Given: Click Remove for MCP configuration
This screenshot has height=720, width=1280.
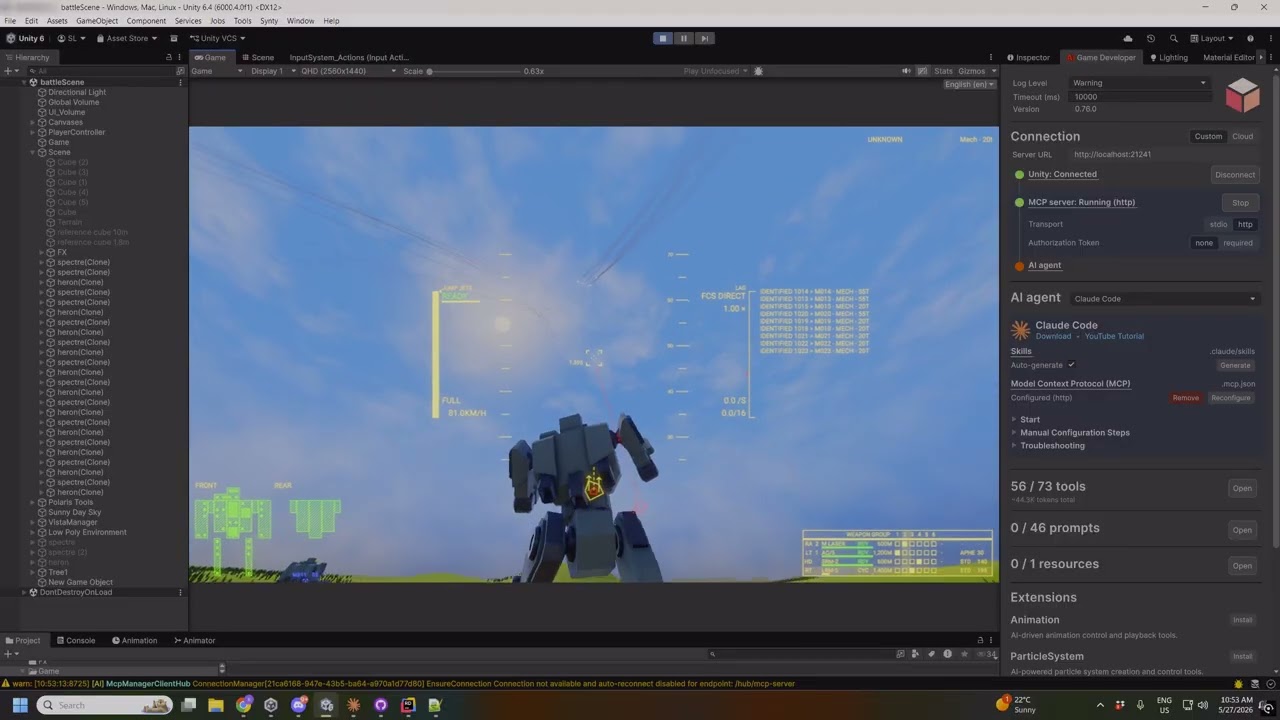Looking at the screenshot, I should tap(1185, 398).
